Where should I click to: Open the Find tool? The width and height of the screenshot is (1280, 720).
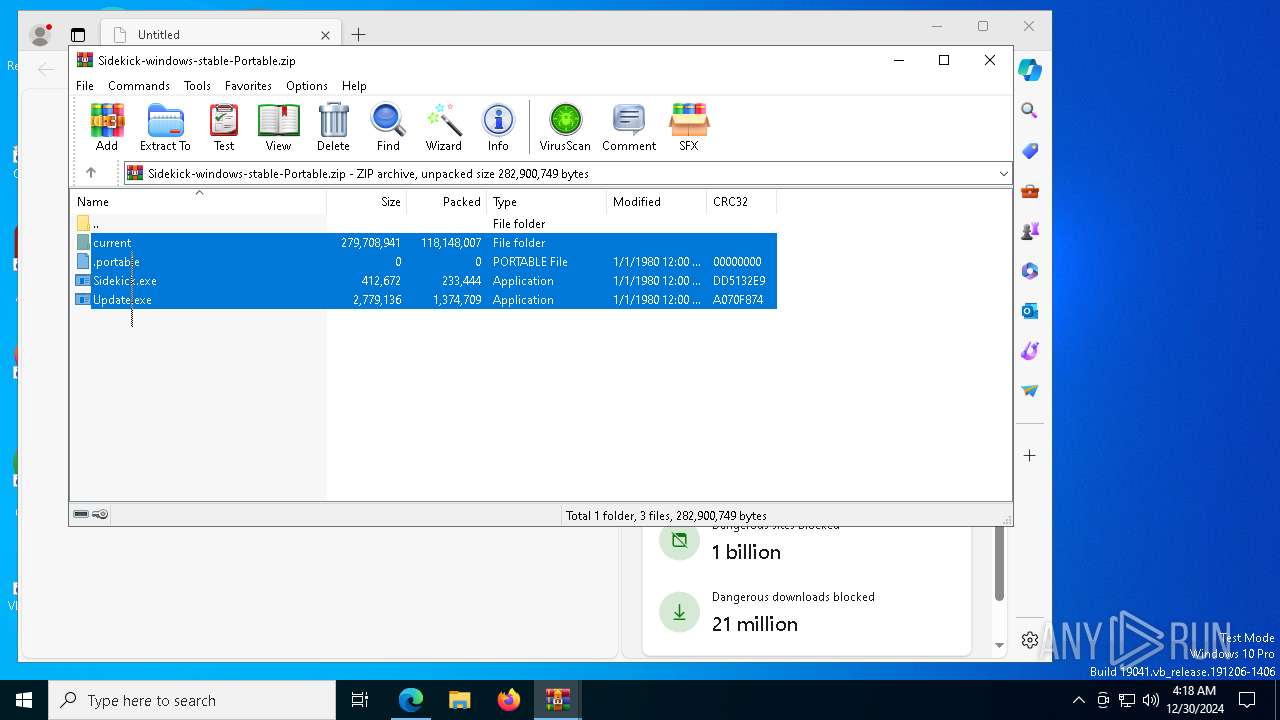[x=388, y=127]
